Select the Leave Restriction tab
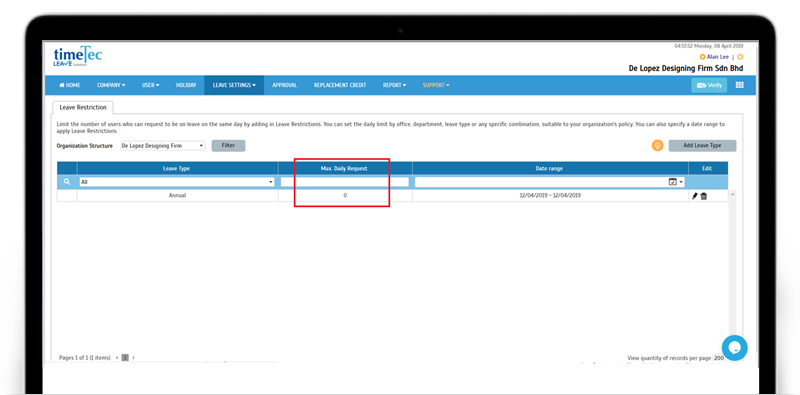Viewport: 800px width, 395px height. click(x=83, y=108)
